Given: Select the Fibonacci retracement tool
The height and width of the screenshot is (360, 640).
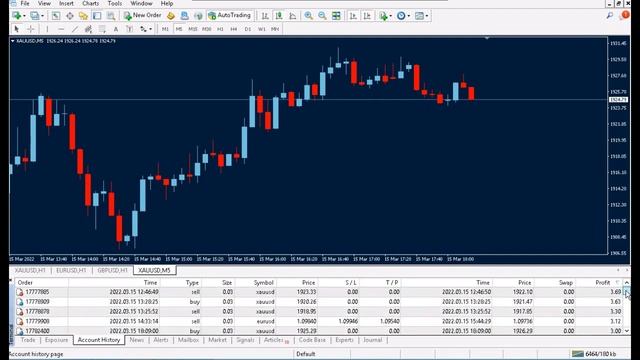Looking at the screenshot, I should click(x=102, y=29).
